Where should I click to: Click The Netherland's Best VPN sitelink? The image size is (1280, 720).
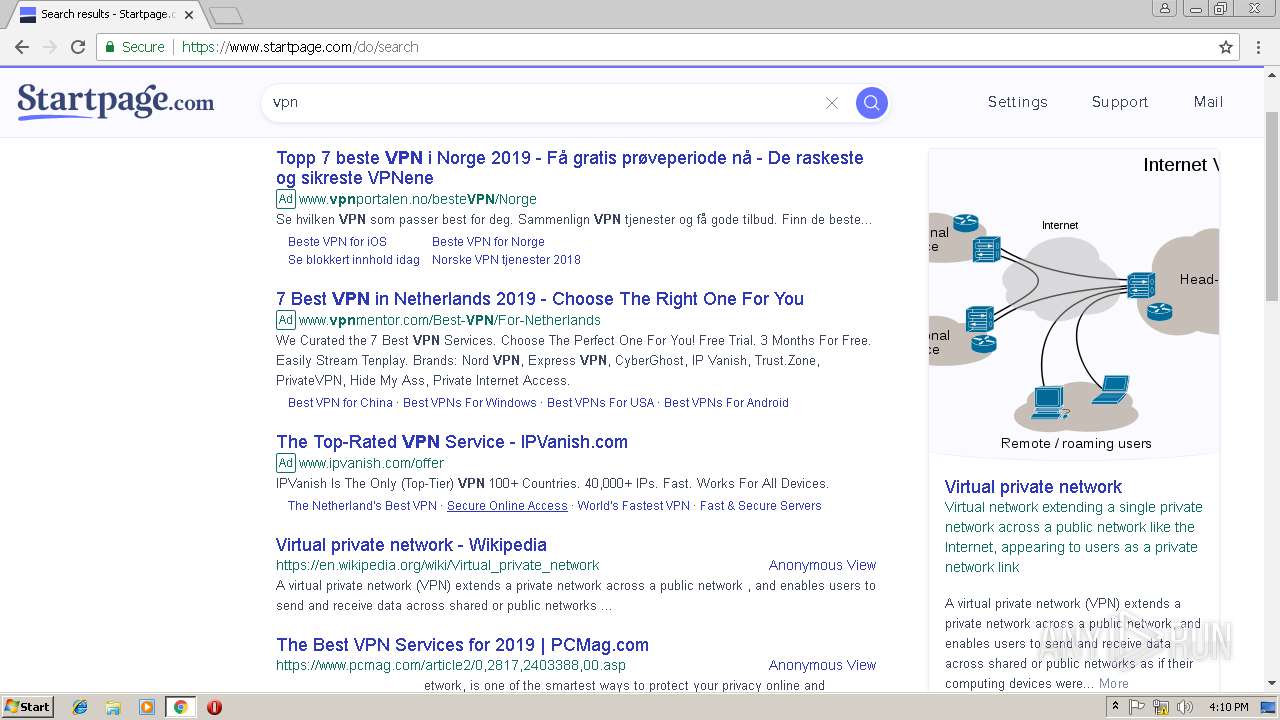pyautogui.click(x=362, y=506)
